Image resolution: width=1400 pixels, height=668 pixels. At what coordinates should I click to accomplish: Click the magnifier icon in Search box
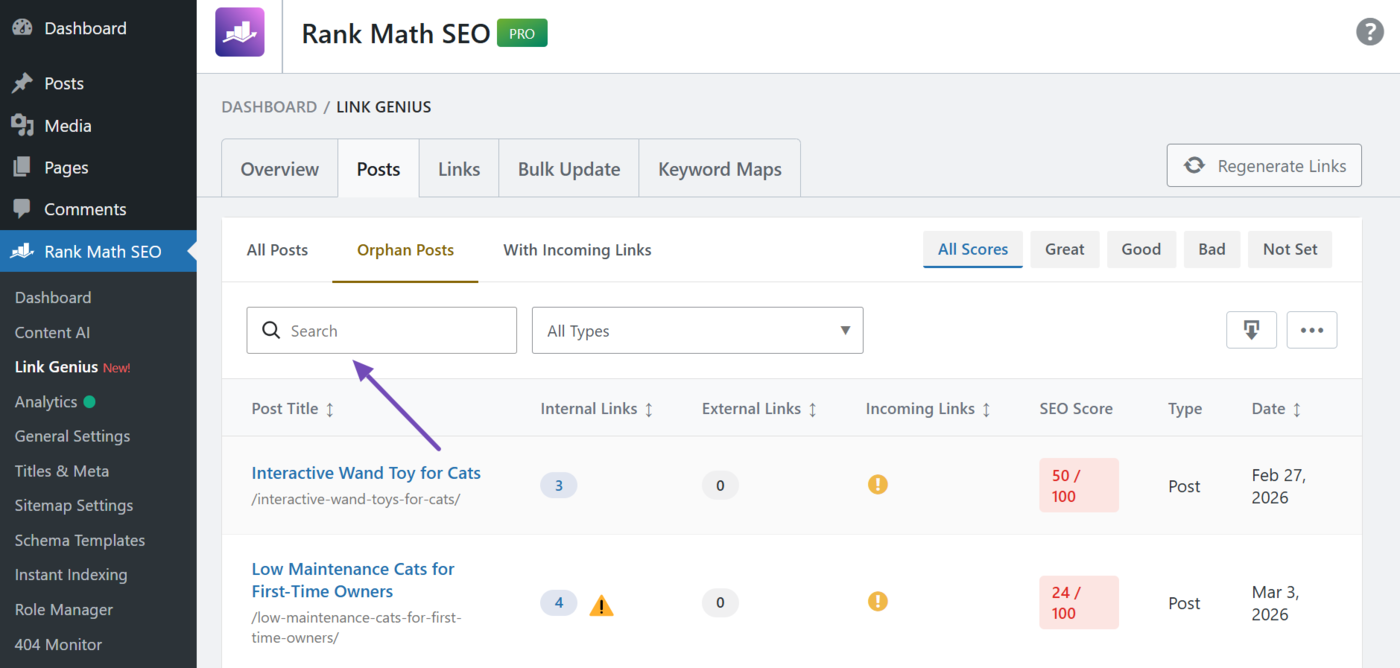tap(270, 330)
